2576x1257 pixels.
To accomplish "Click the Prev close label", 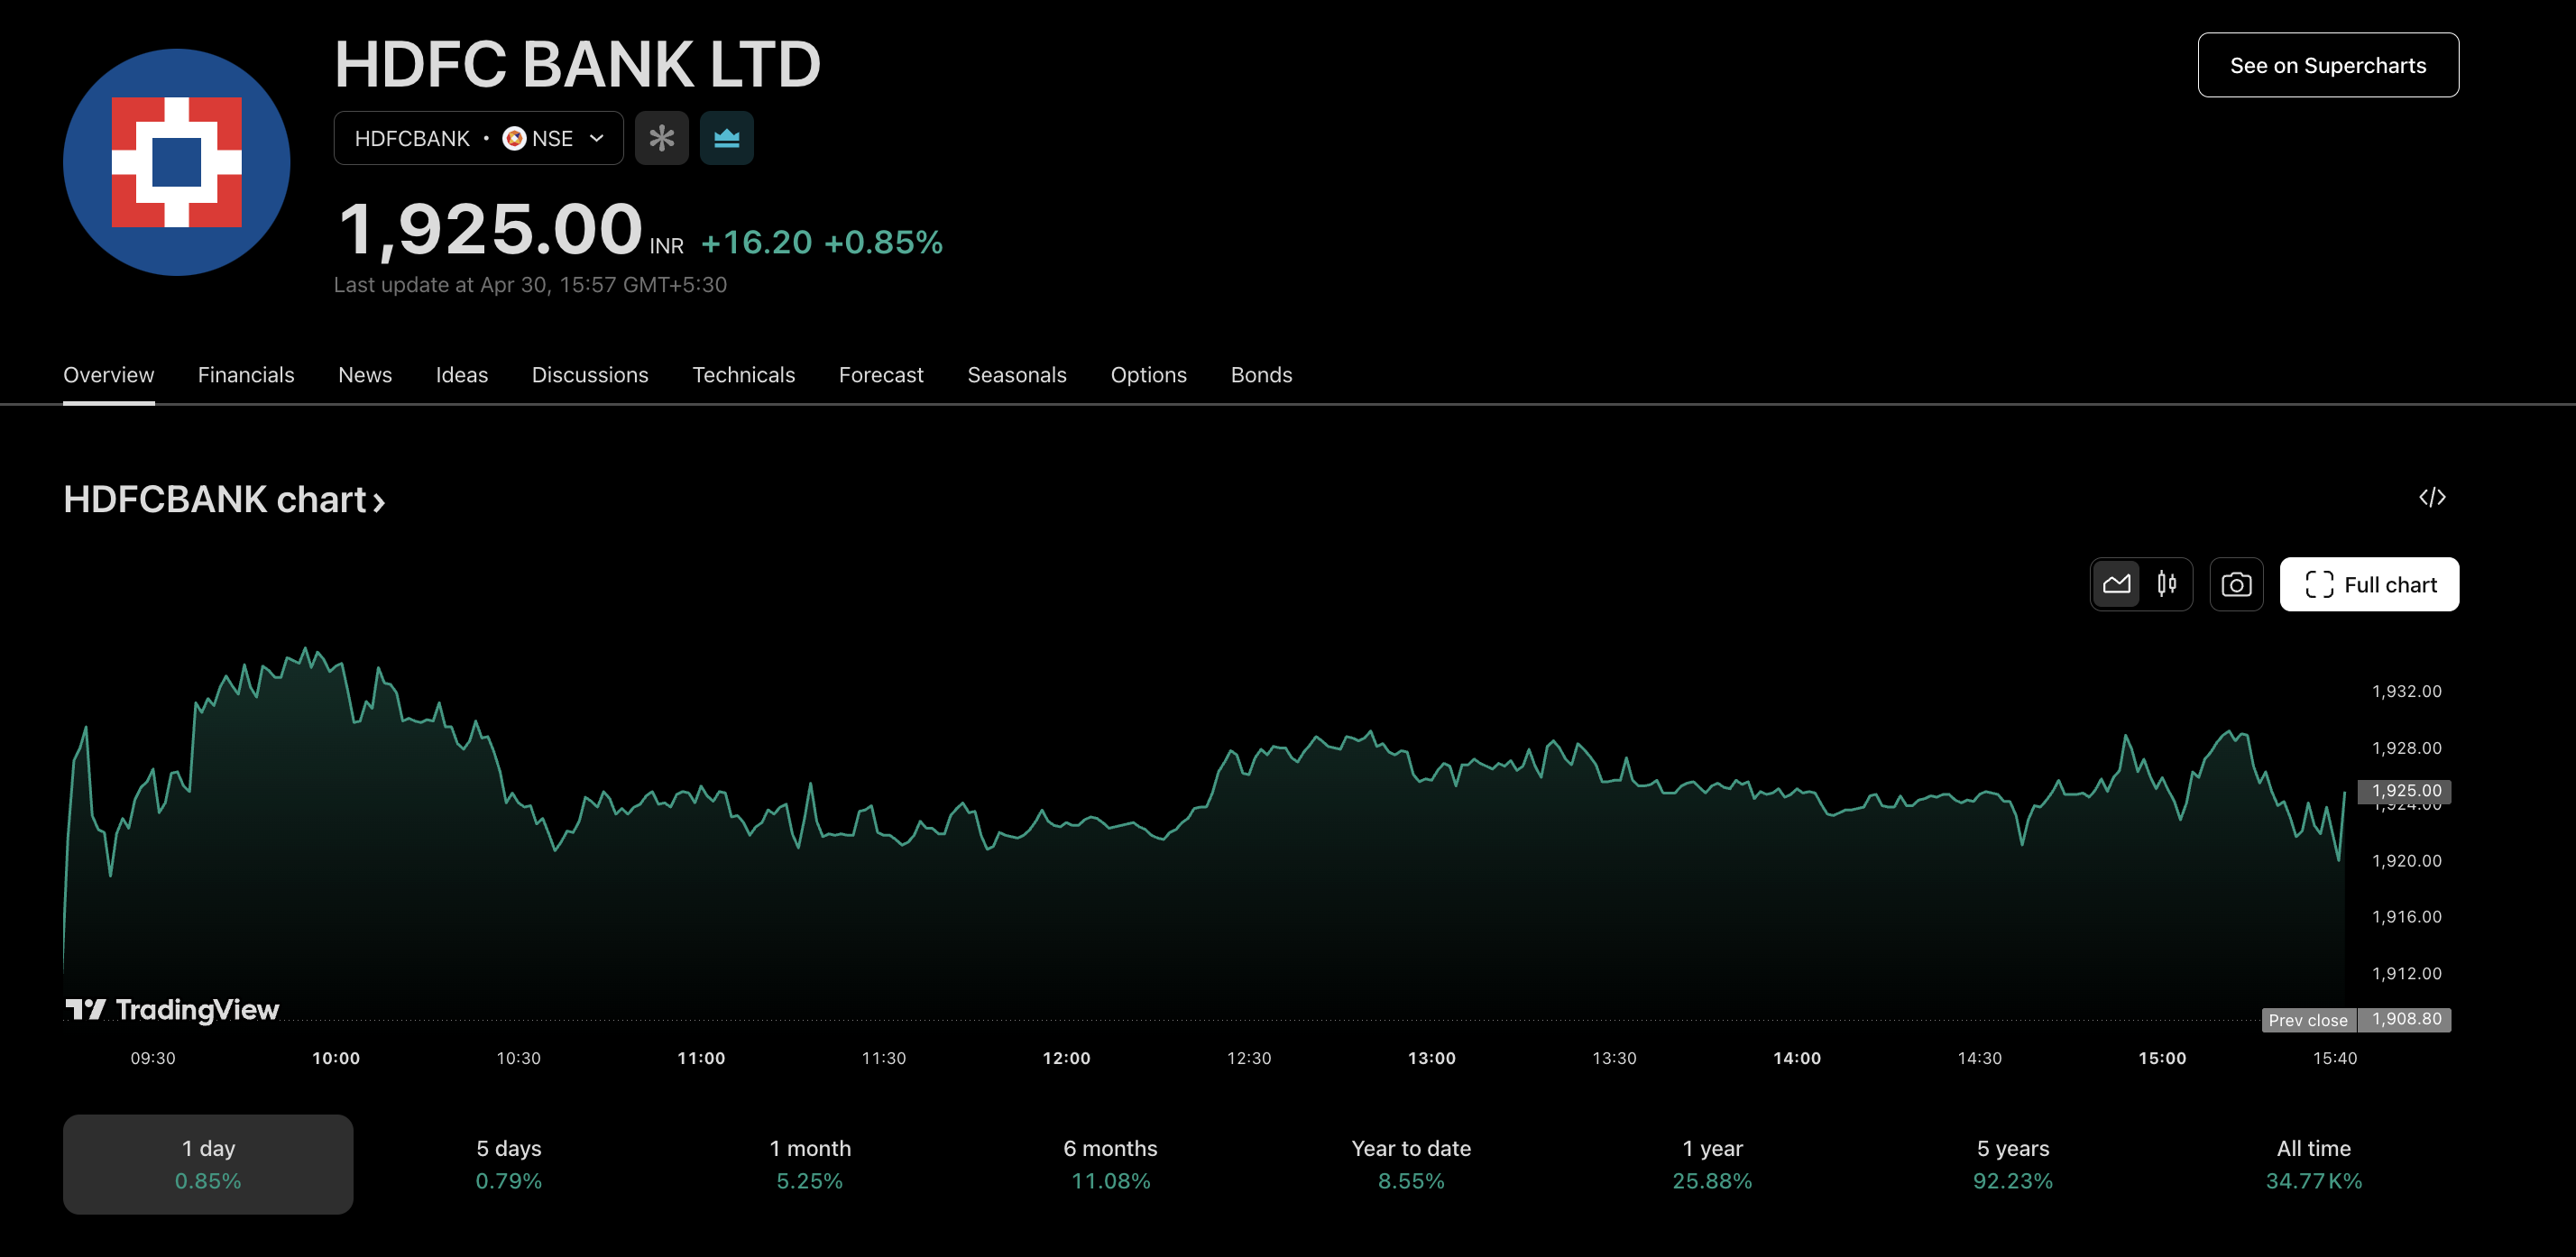I will 2308,1020.
